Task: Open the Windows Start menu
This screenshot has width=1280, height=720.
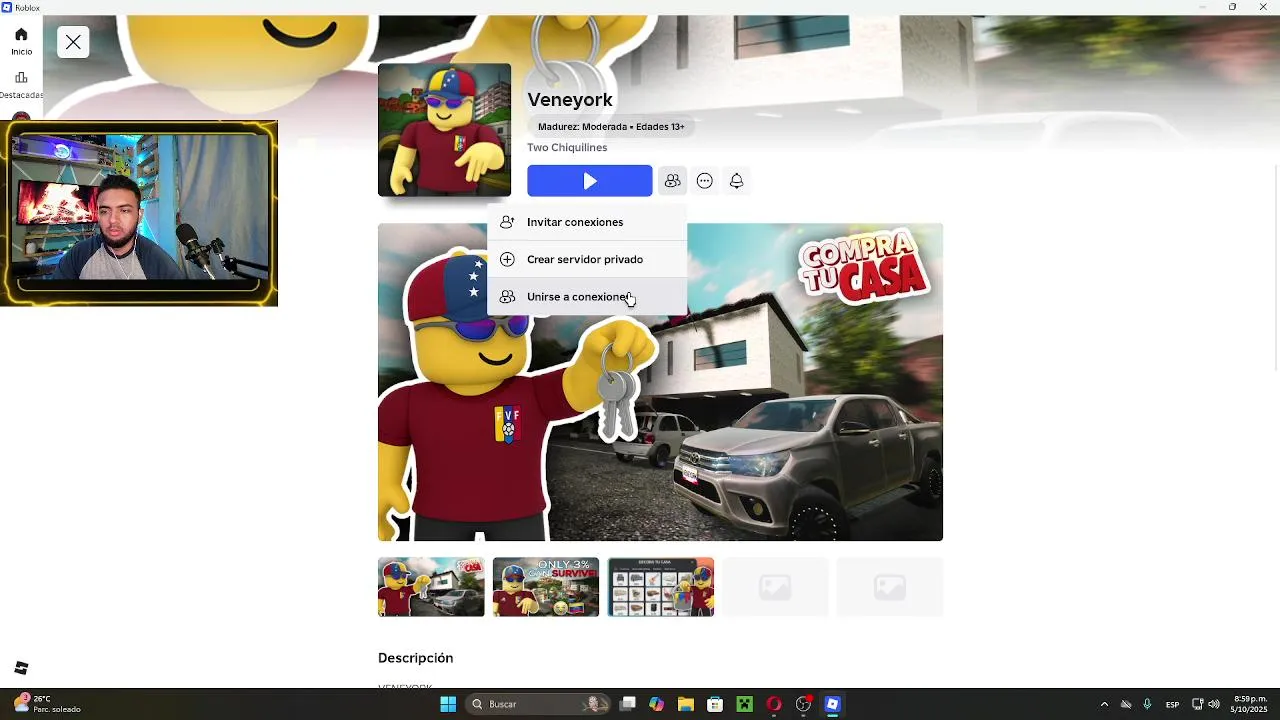Action: pyautogui.click(x=448, y=704)
